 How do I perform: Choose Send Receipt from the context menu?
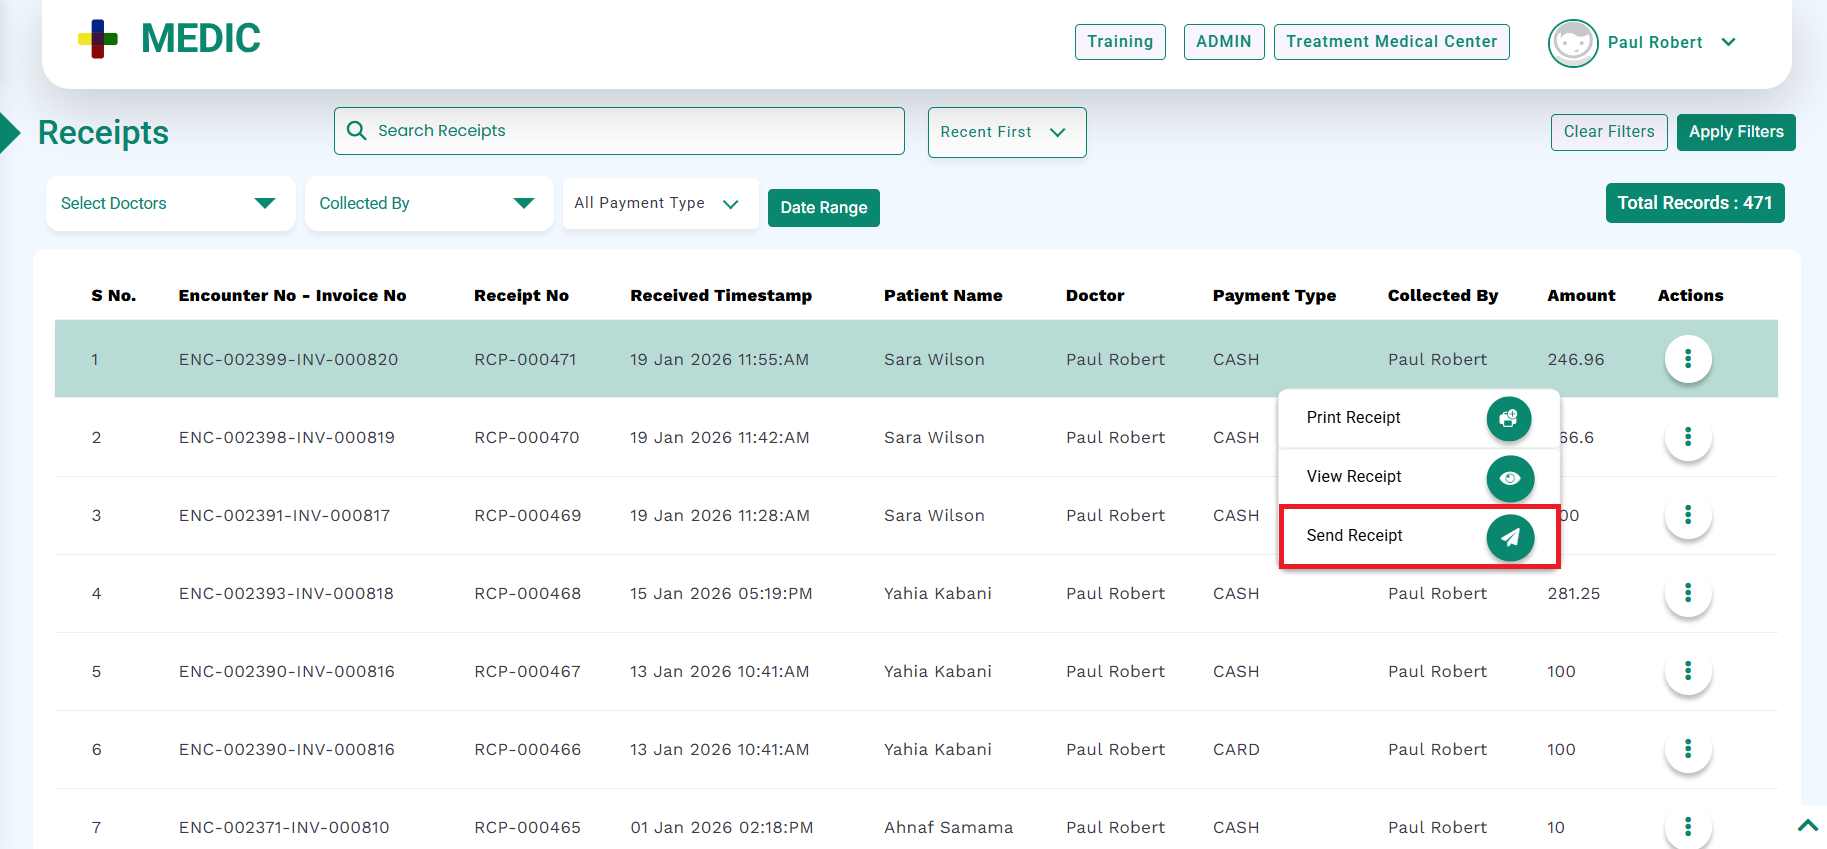(x=1354, y=536)
